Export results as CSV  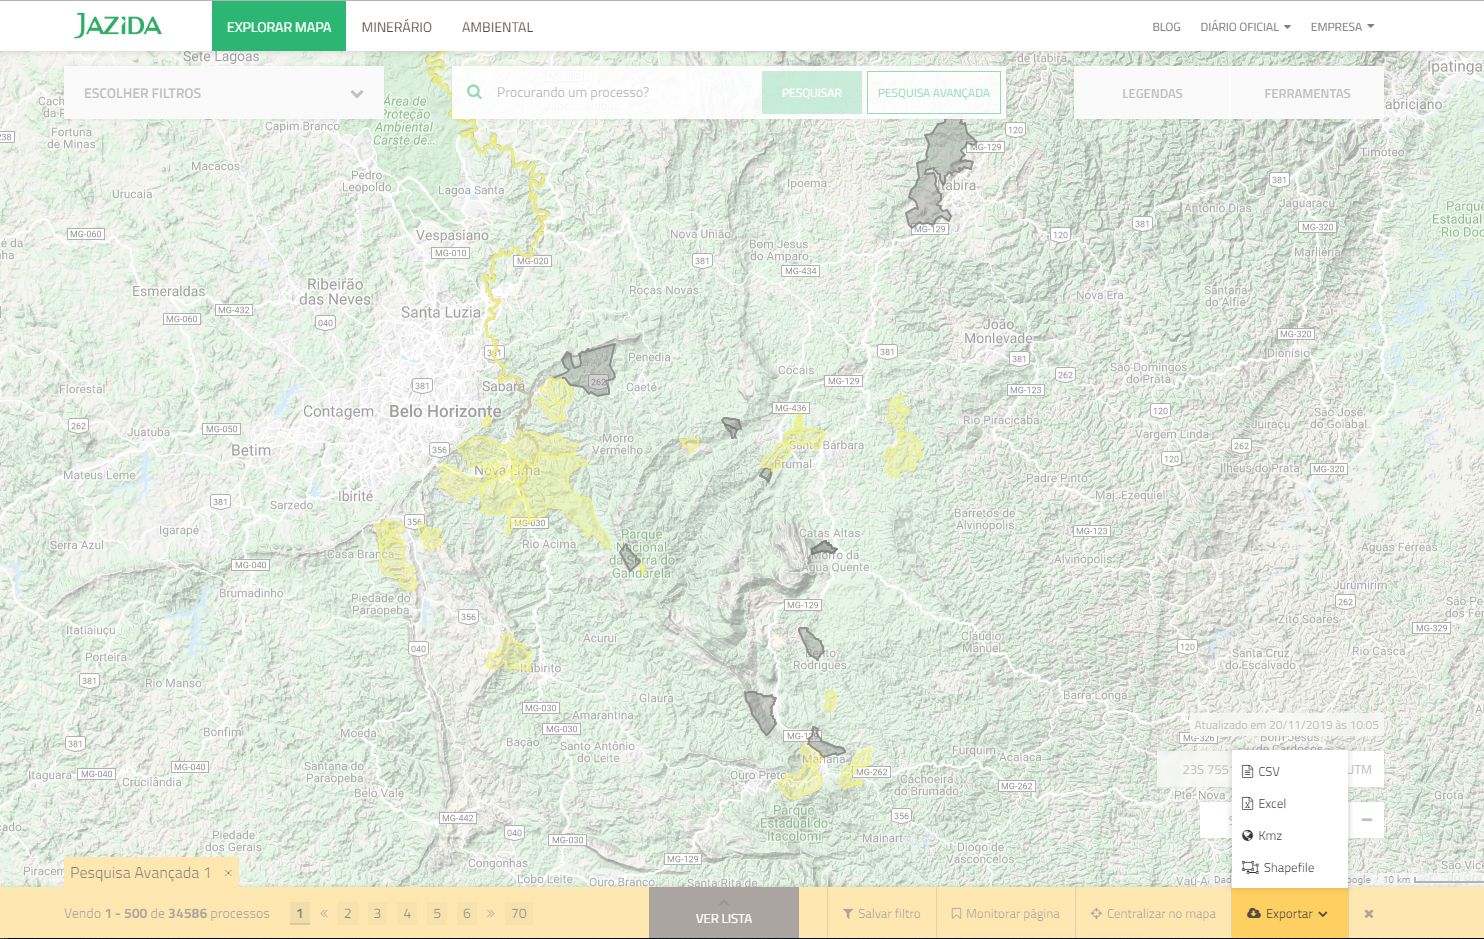1290,771
